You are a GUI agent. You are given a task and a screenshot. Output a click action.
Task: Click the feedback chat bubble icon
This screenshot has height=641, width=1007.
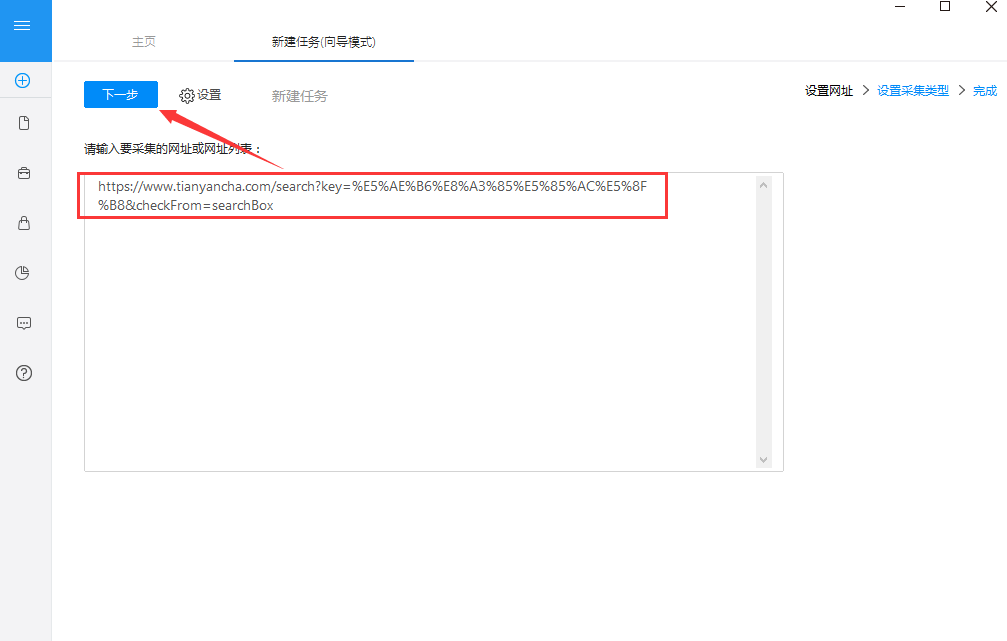23,322
